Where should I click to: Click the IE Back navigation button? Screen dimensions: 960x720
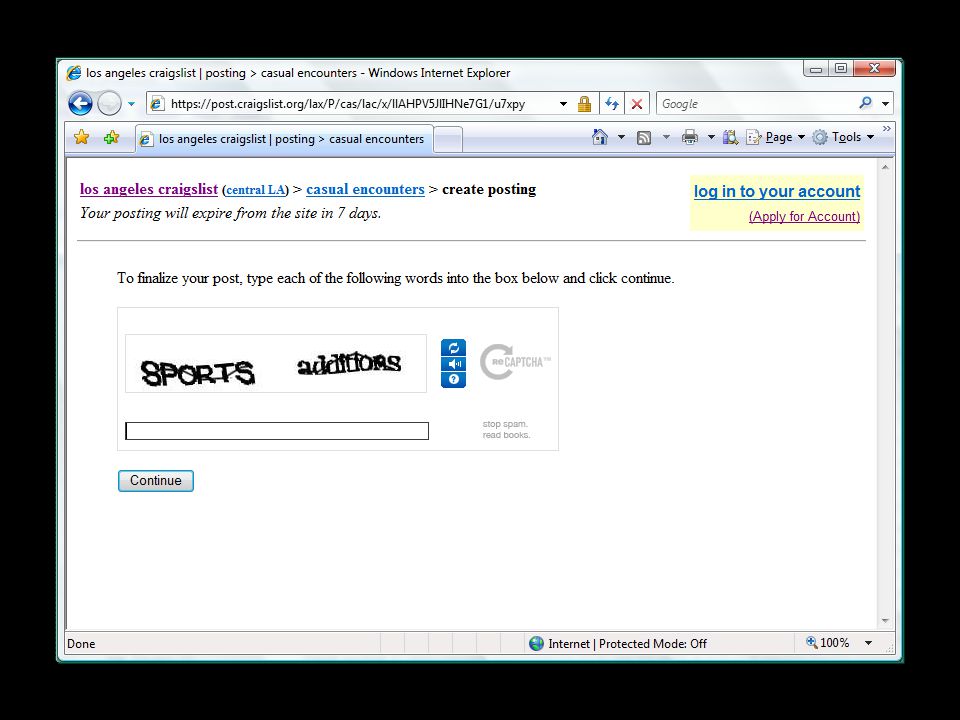pyautogui.click(x=80, y=103)
